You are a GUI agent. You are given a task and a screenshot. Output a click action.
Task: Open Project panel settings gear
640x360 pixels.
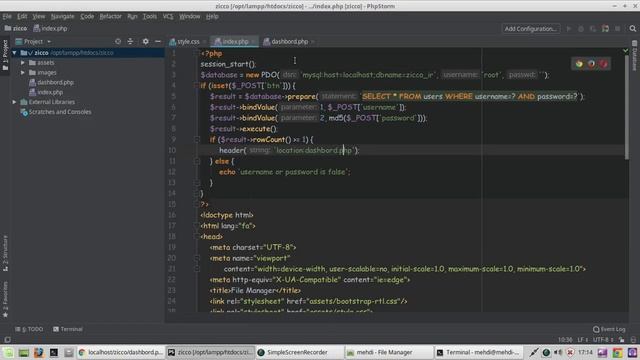[x=146, y=42]
